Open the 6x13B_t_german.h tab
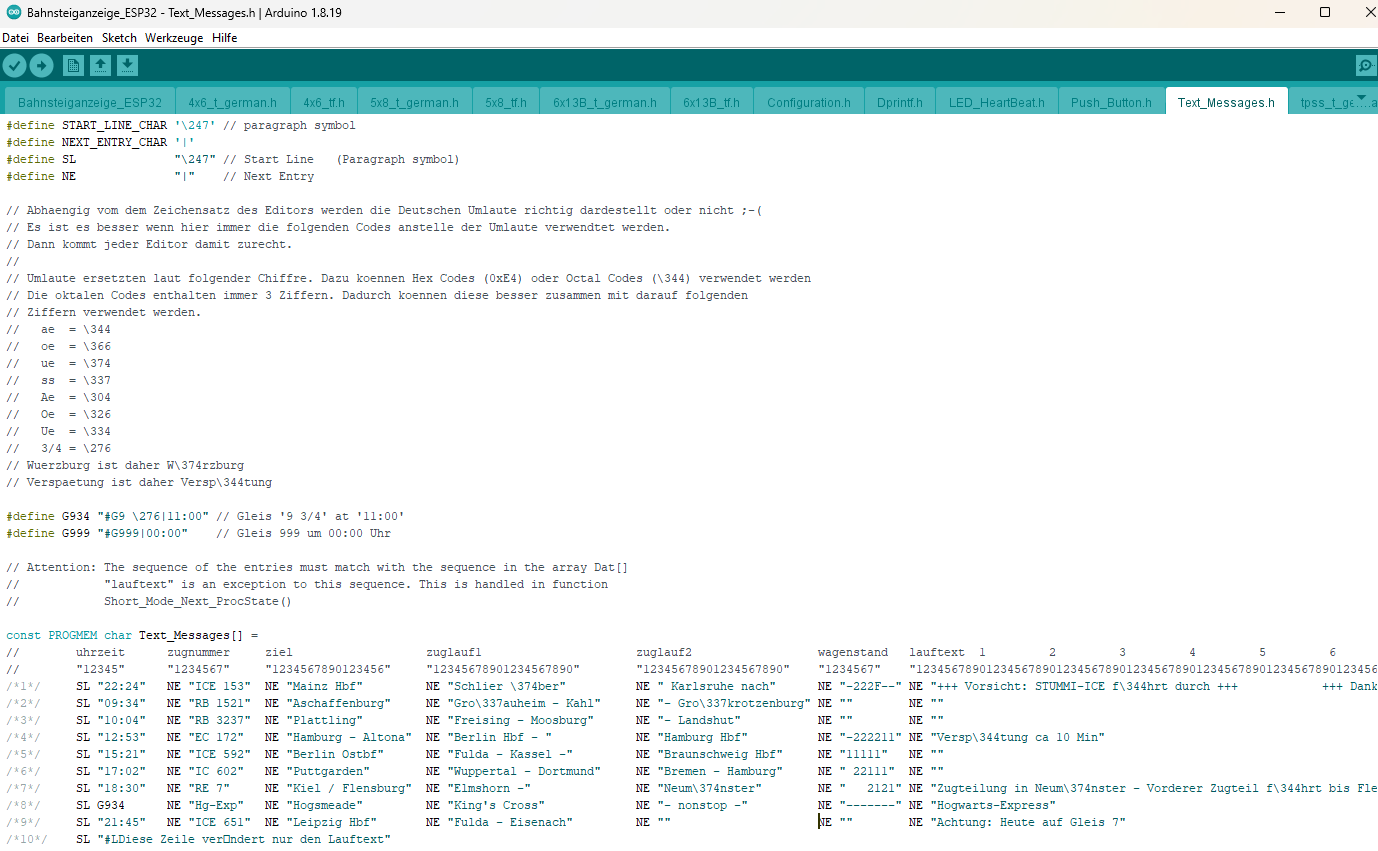Viewport: 1378px width, 851px height. 605,102
